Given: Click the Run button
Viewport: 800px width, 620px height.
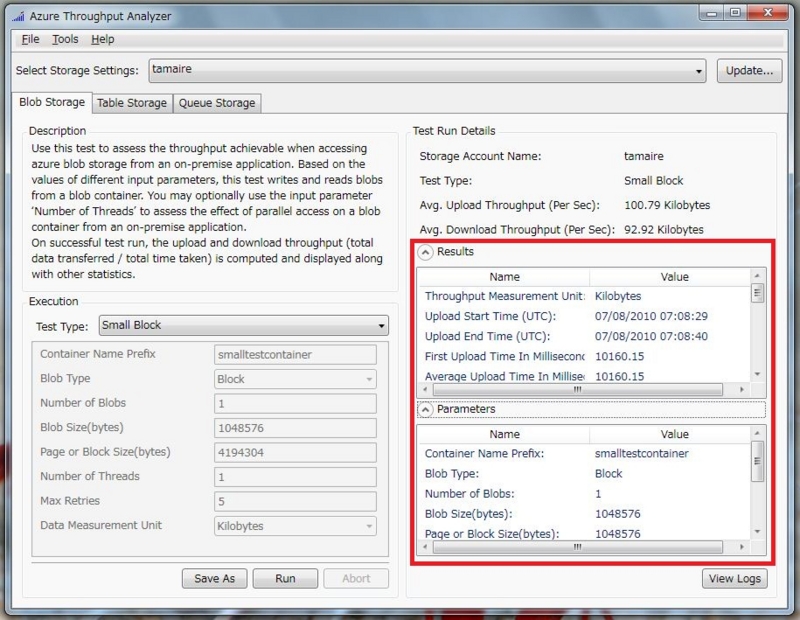Looking at the screenshot, I should coord(285,579).
